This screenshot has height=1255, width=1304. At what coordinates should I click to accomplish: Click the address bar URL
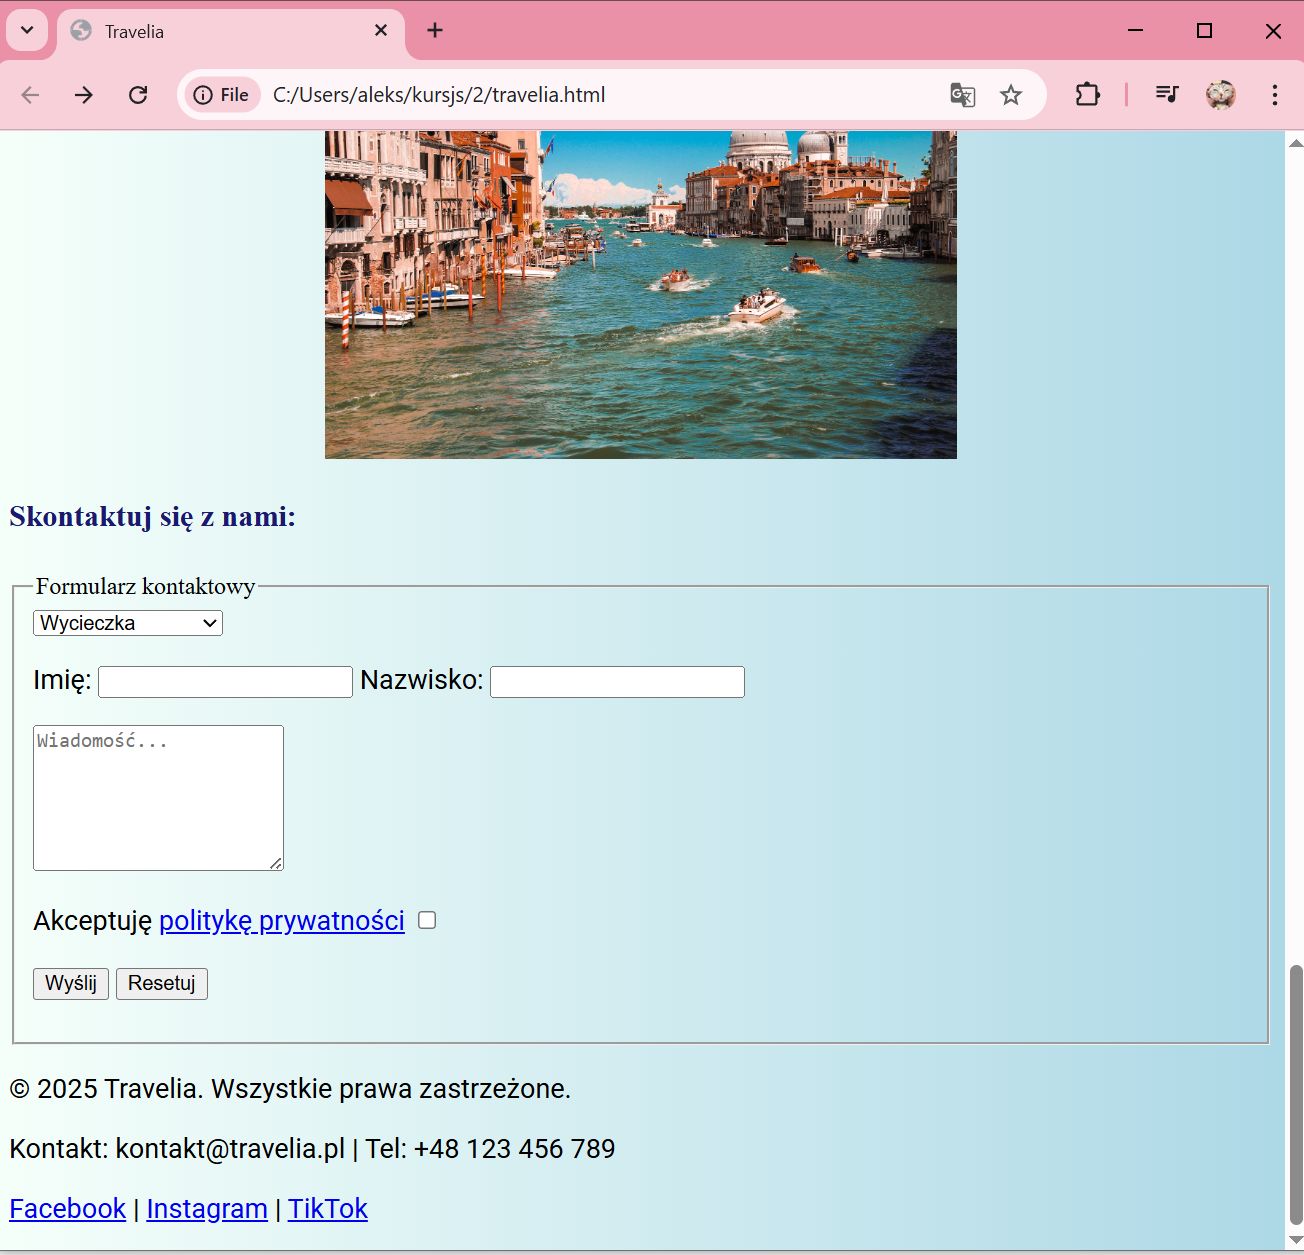[439, 95]
